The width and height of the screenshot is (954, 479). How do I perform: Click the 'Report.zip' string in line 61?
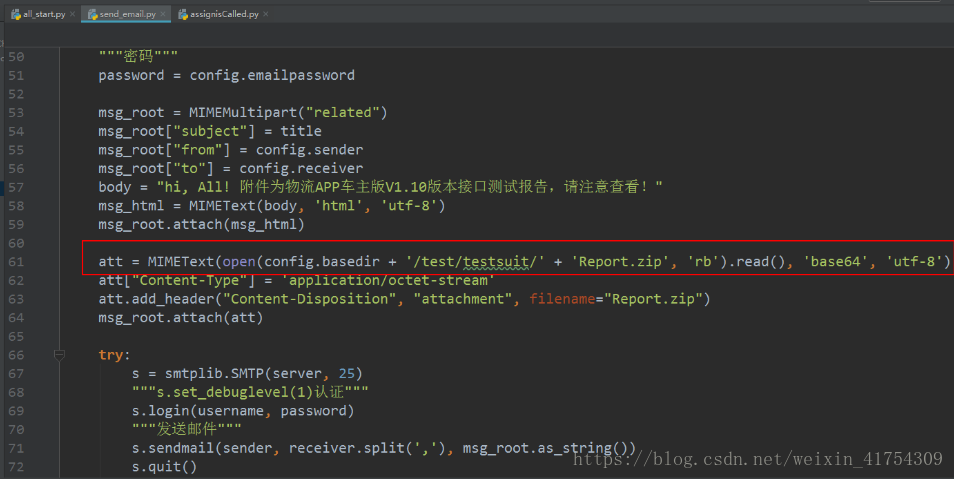[x=620, y=262]
